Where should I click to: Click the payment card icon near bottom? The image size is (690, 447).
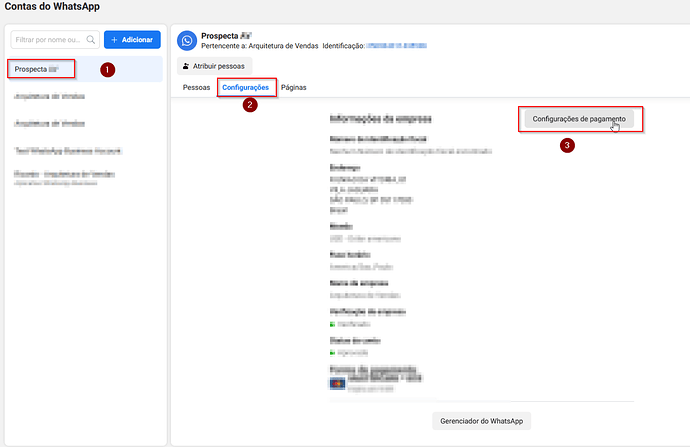[x=338, y=384]
